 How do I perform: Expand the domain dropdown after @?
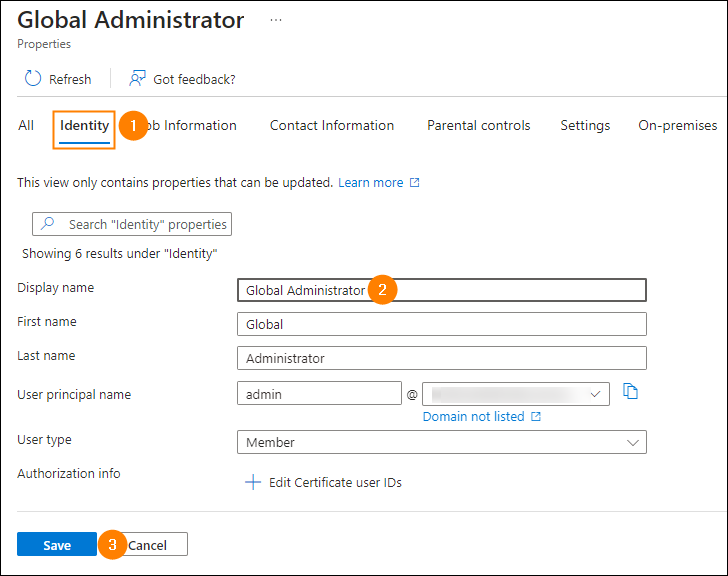pyautogui.click(x=515, y=394)
